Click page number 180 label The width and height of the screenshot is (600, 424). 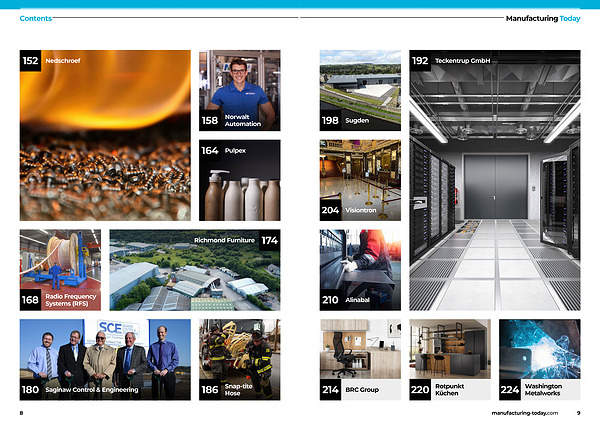pyautogui.click(x=31, y=390)
